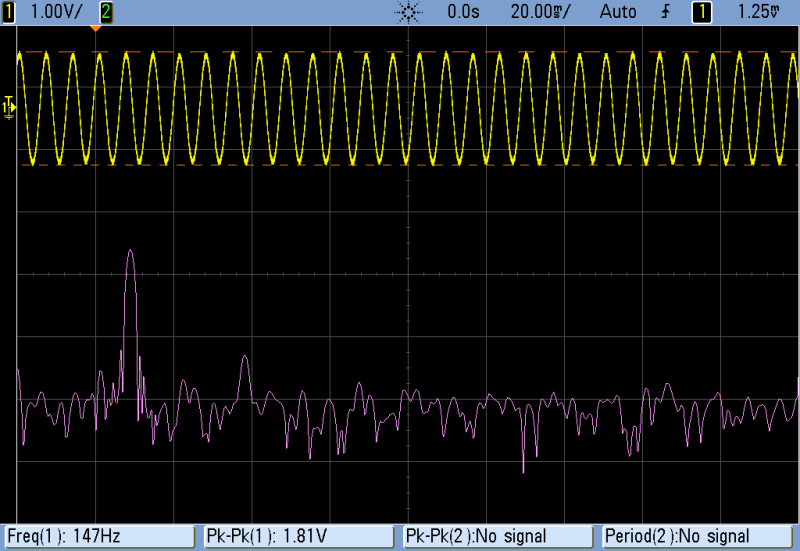Click the 1.25V trigger level value
800x551 pixels.
coord(757,11)
